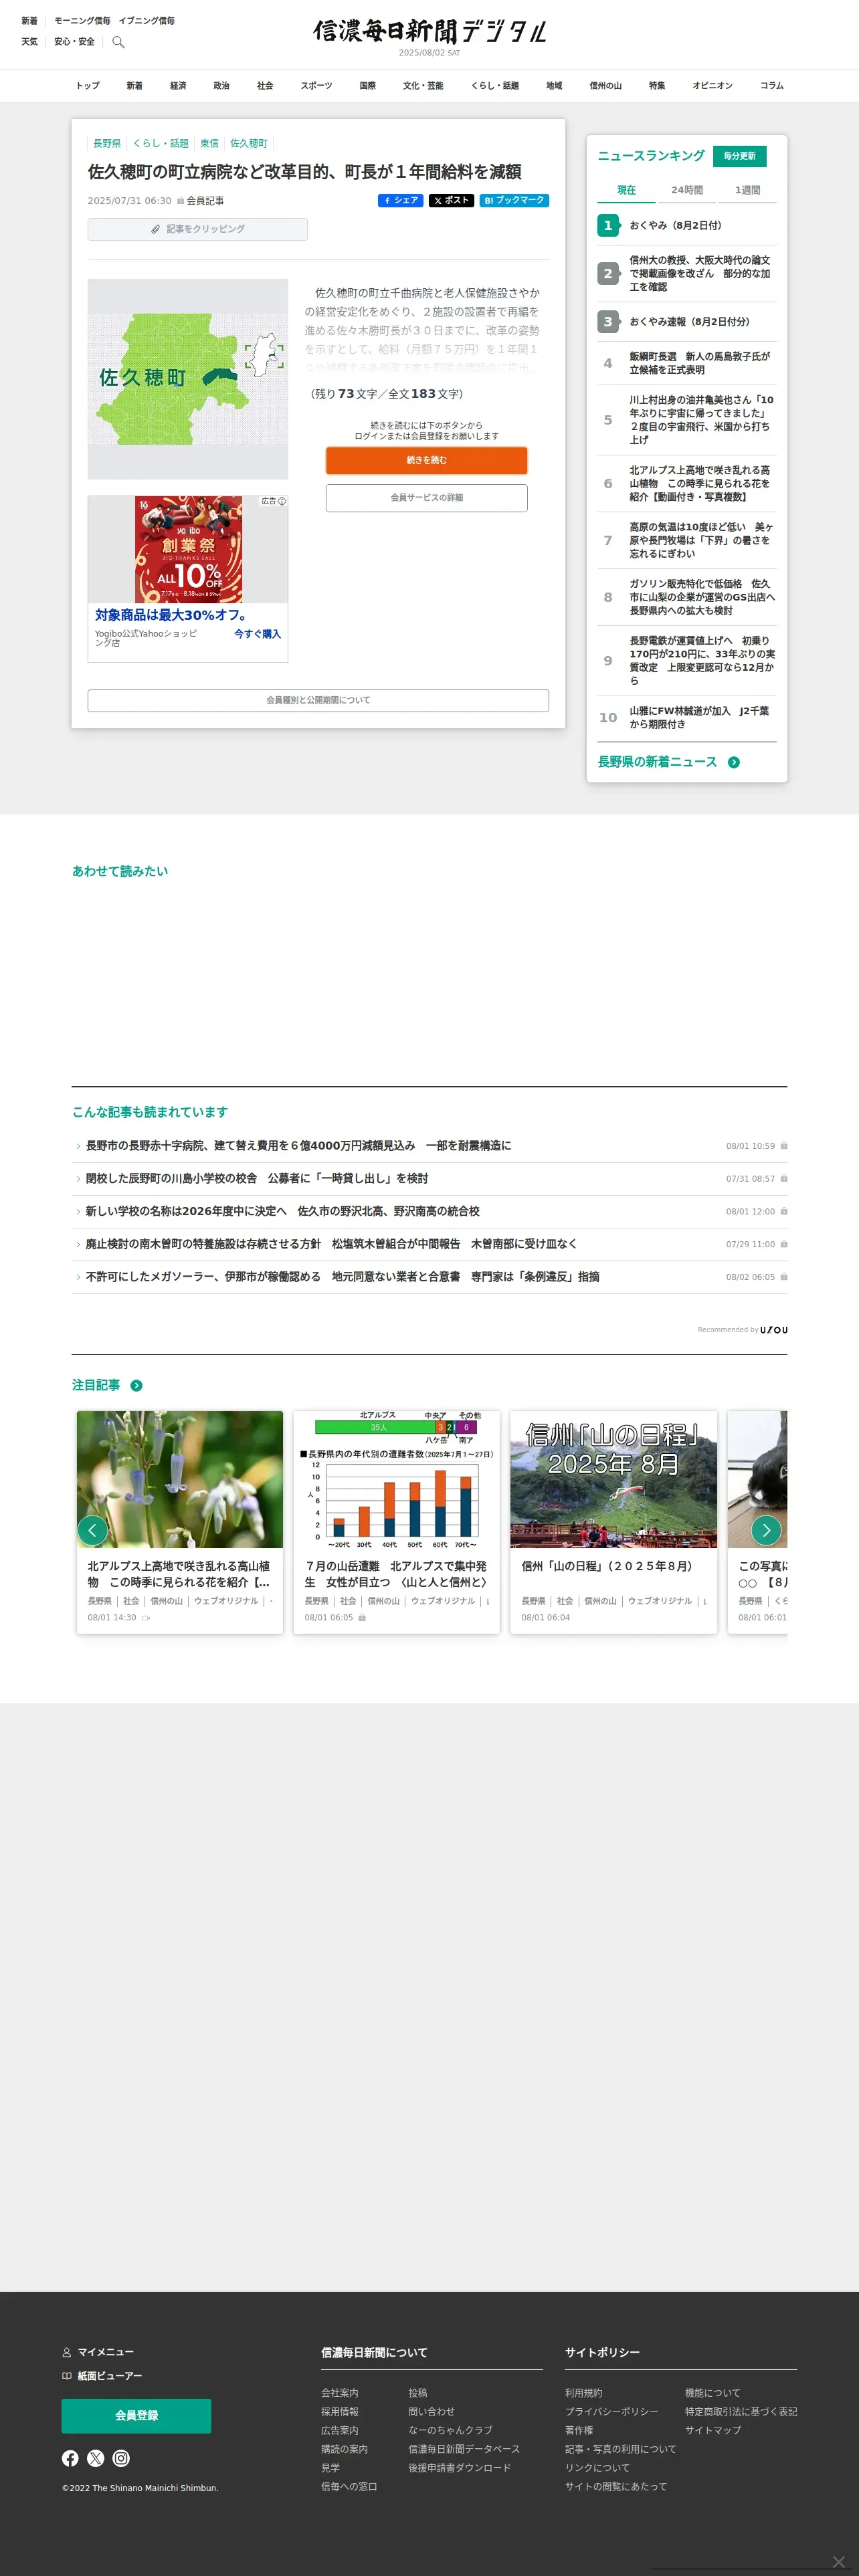Click the 信濃毎日新聞デジタル logo
The image size is (859, 2576).
click(x=429, y=31)
